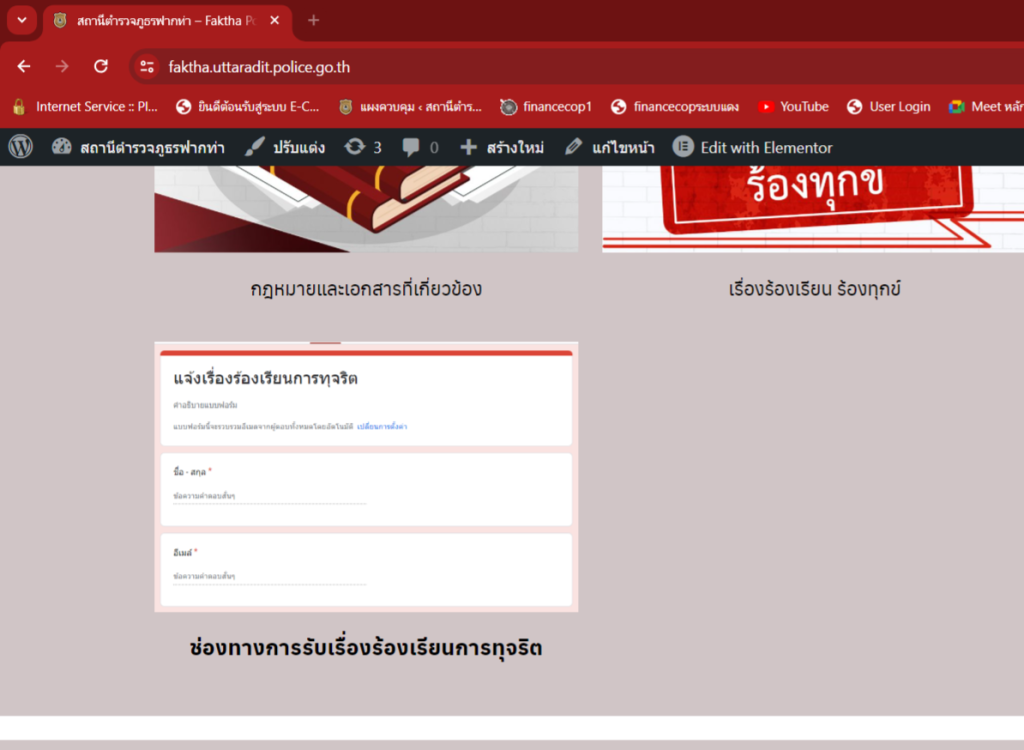Click the corruption complaint form thumbnail

[366, 477]
